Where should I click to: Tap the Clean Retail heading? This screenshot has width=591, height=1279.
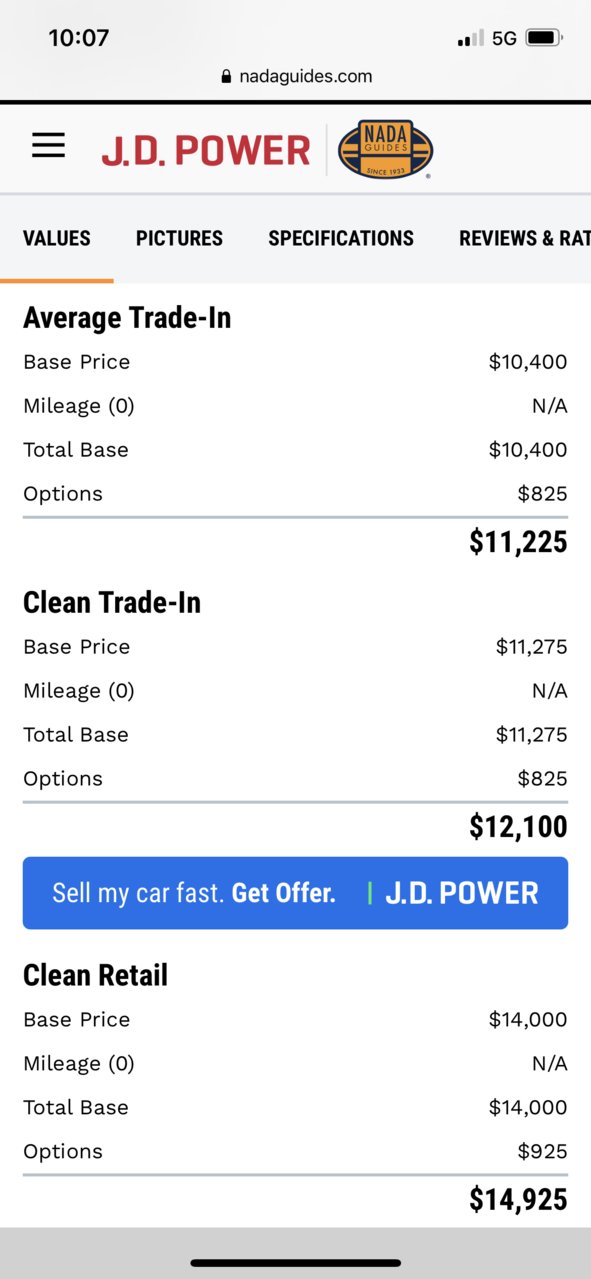[x=95, y=976]
